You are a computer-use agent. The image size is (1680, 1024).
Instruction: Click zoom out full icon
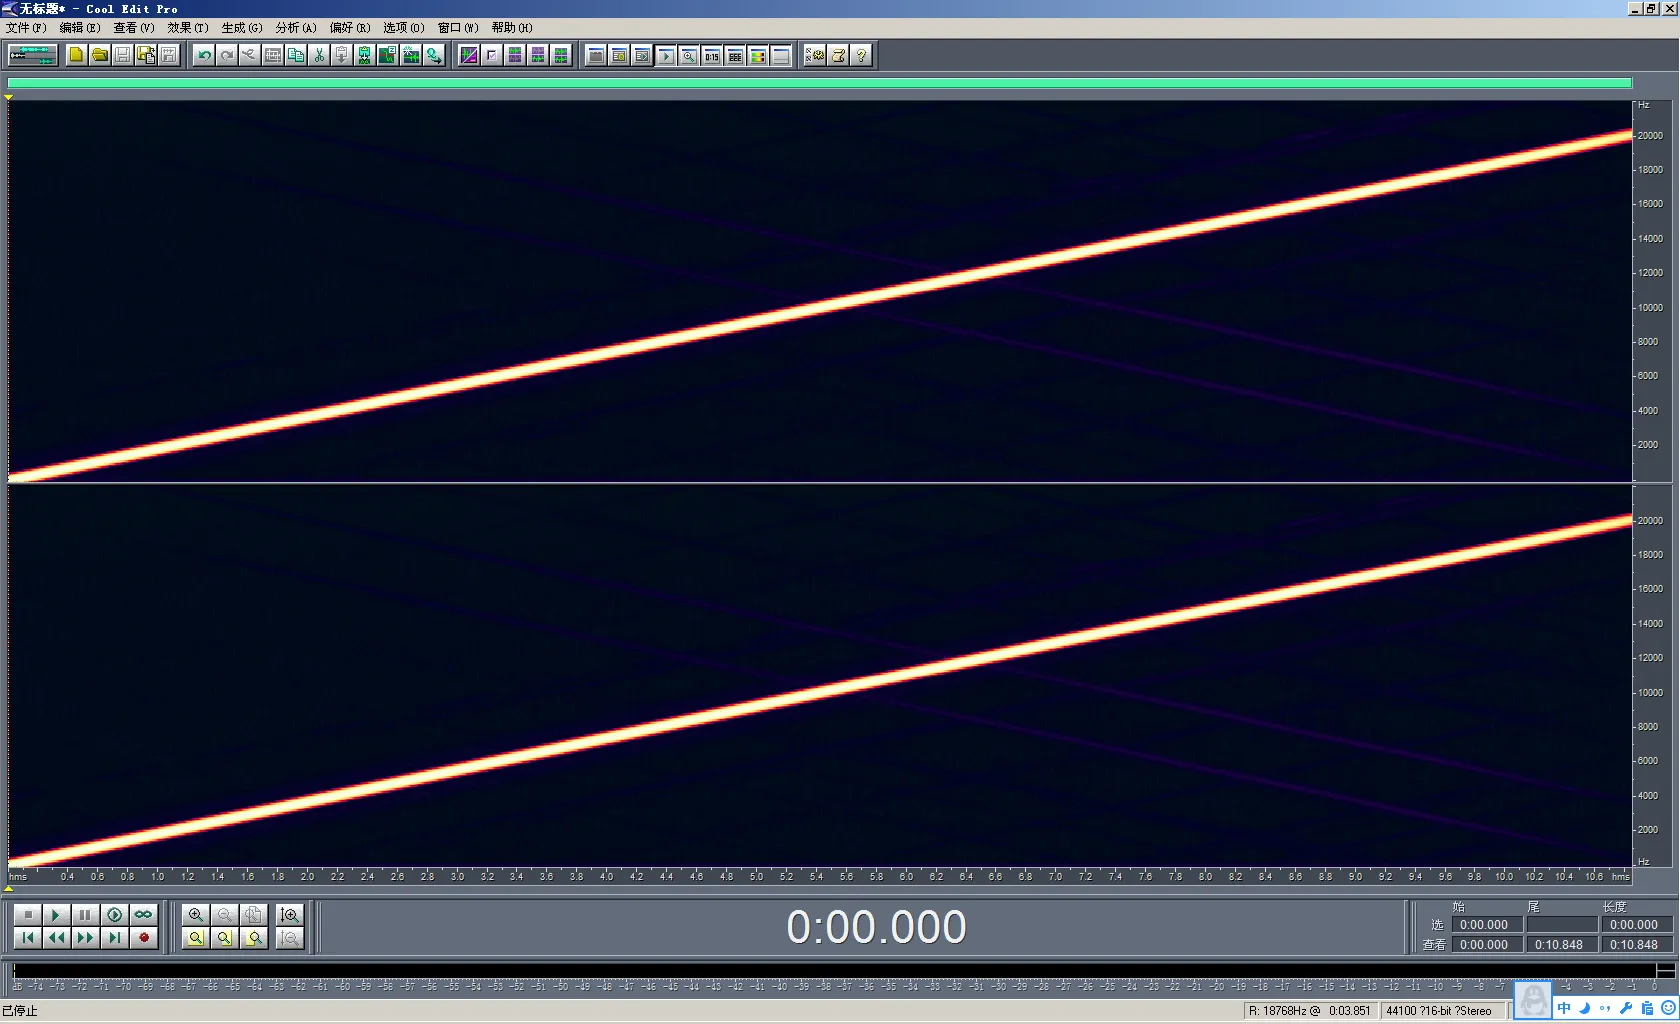click(x=254, y=914)
